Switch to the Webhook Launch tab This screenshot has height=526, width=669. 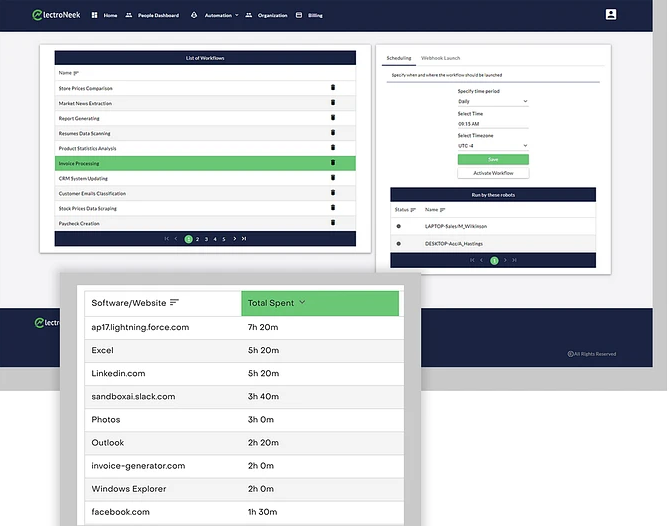point(441,59)
